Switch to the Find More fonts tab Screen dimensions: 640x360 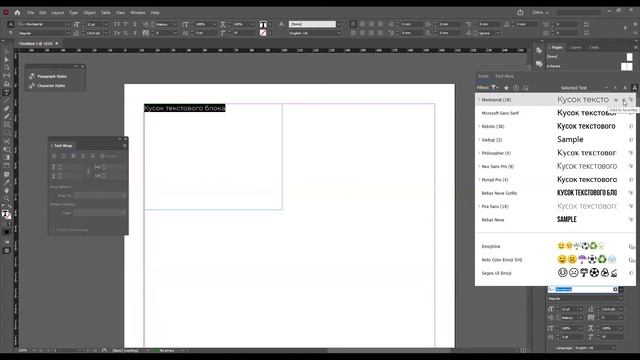[504, 76]
